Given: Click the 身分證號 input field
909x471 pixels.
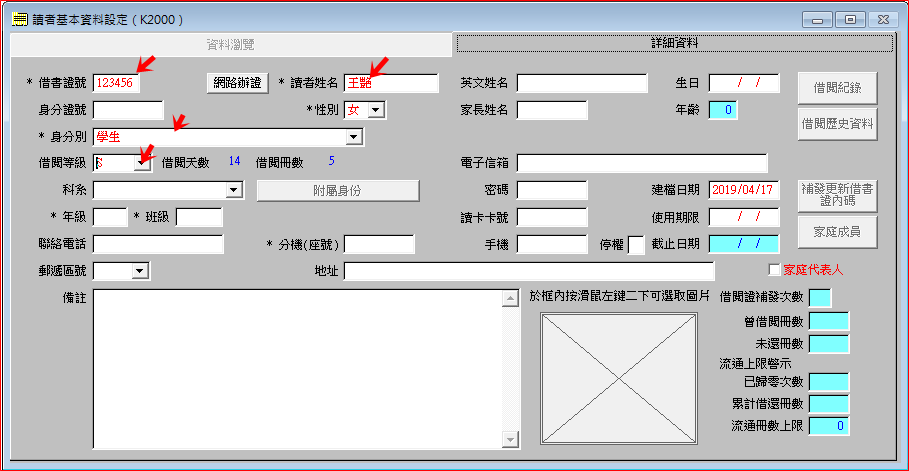Looking at the screenshot, I should tap(128, 110).
